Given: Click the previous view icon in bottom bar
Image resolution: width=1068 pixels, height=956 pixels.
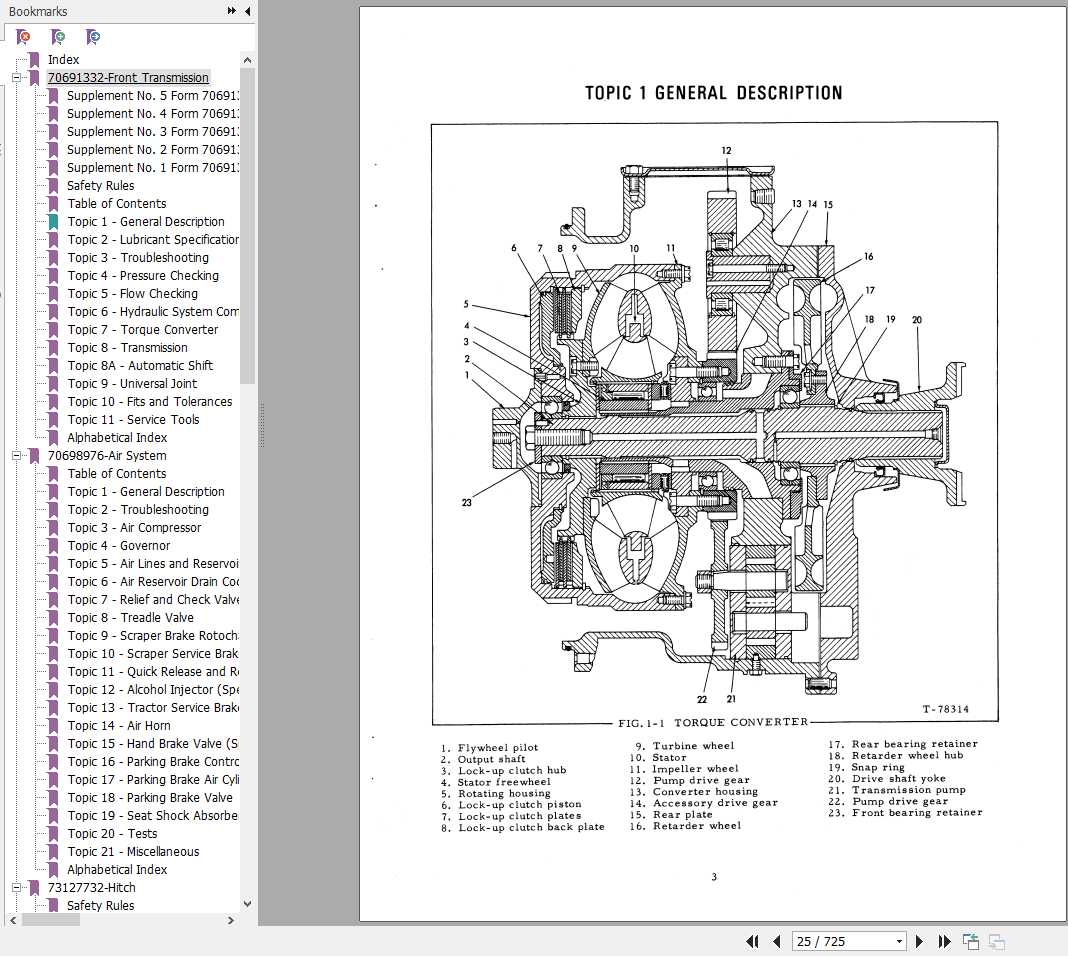Looking at the screenshot, I should 970,941.
